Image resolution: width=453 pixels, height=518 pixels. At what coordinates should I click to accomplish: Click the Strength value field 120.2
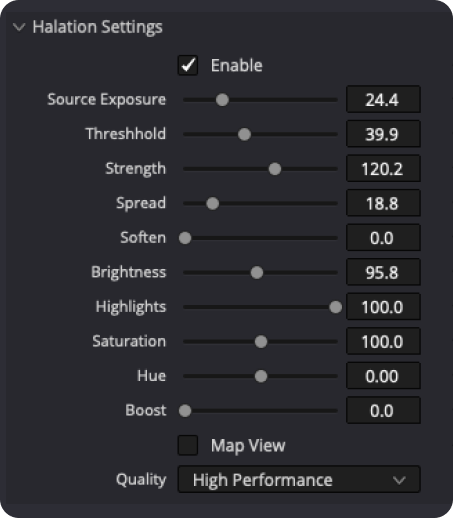tap(383, 168)
